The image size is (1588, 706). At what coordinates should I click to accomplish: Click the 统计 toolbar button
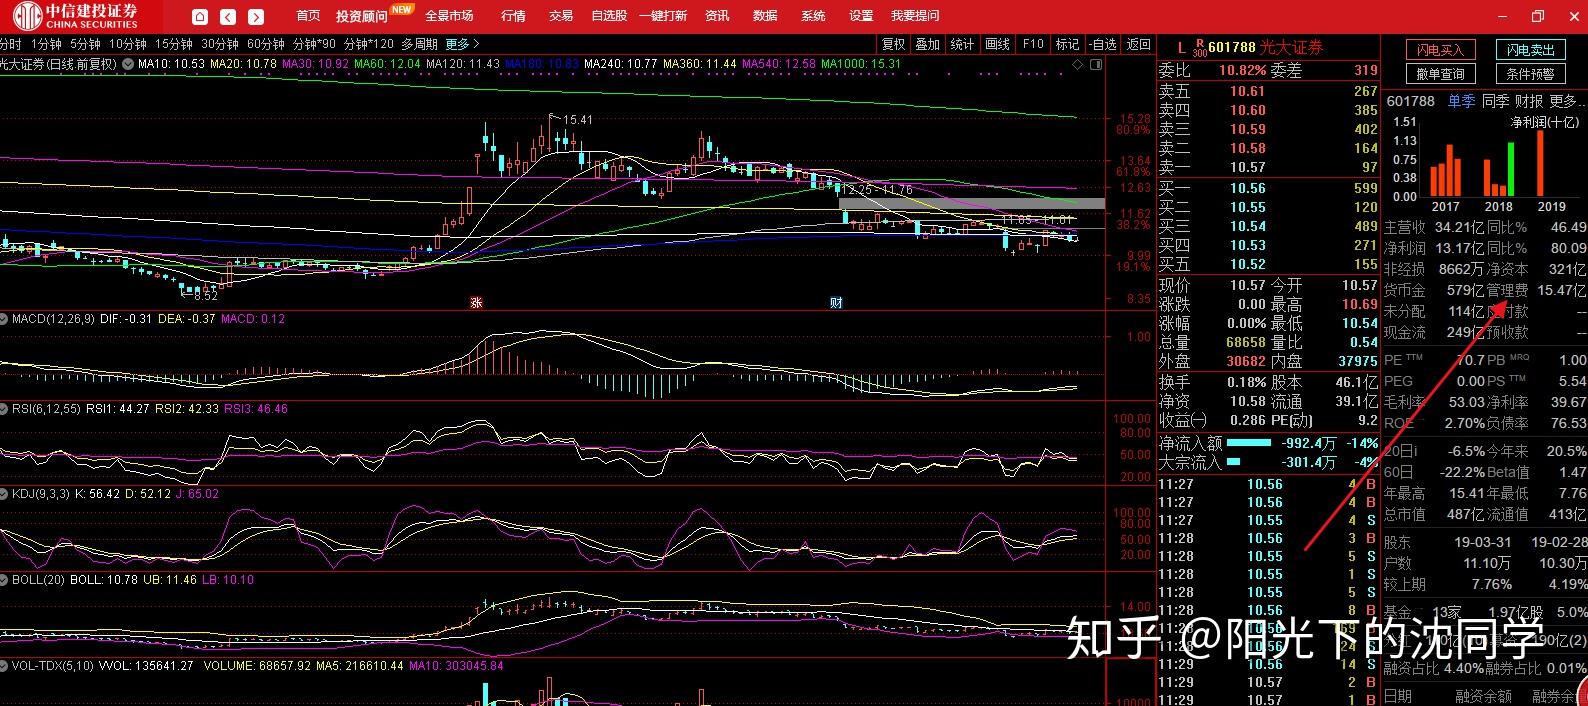[962, 44]
